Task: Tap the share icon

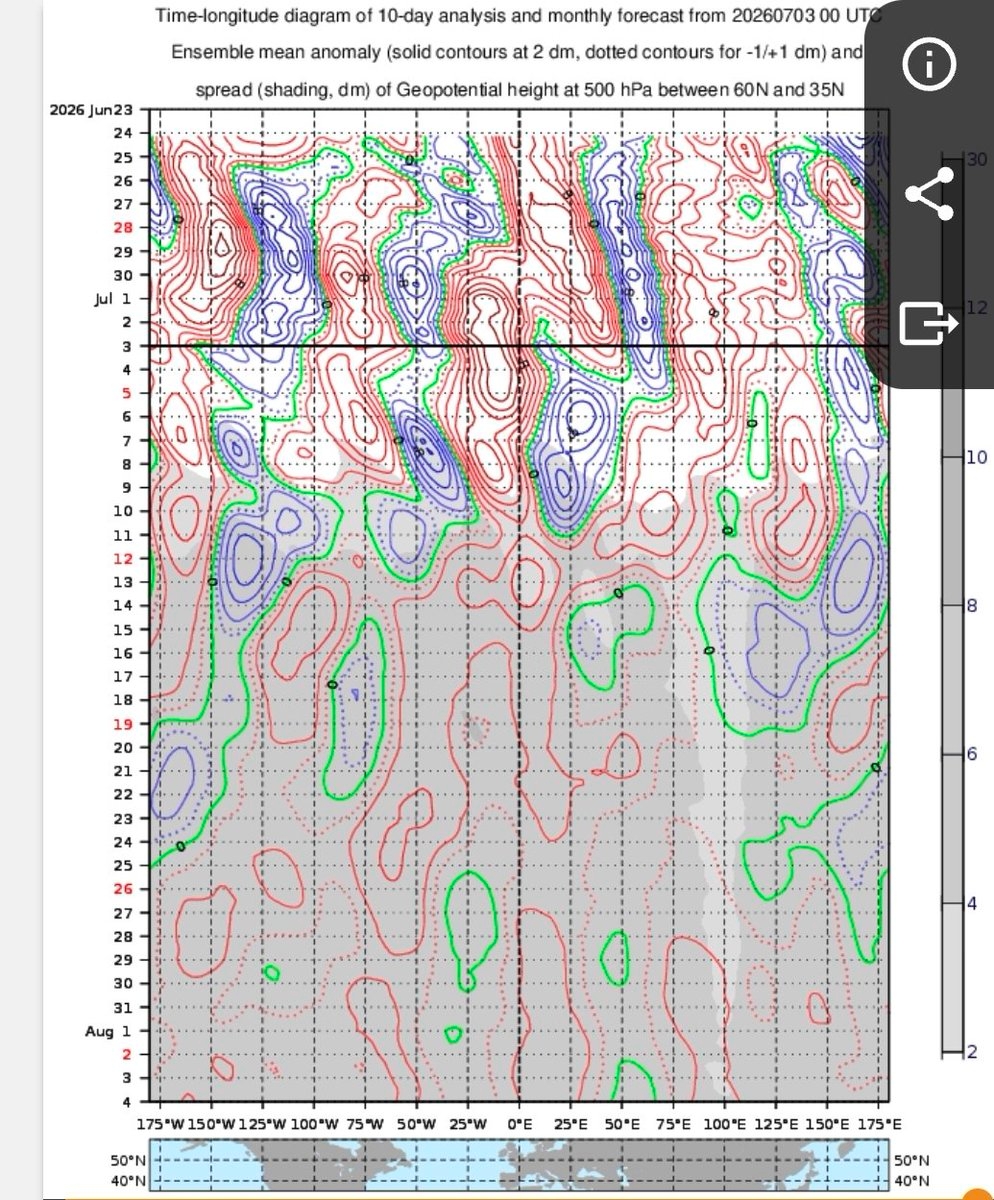Action: pos(930,194)
